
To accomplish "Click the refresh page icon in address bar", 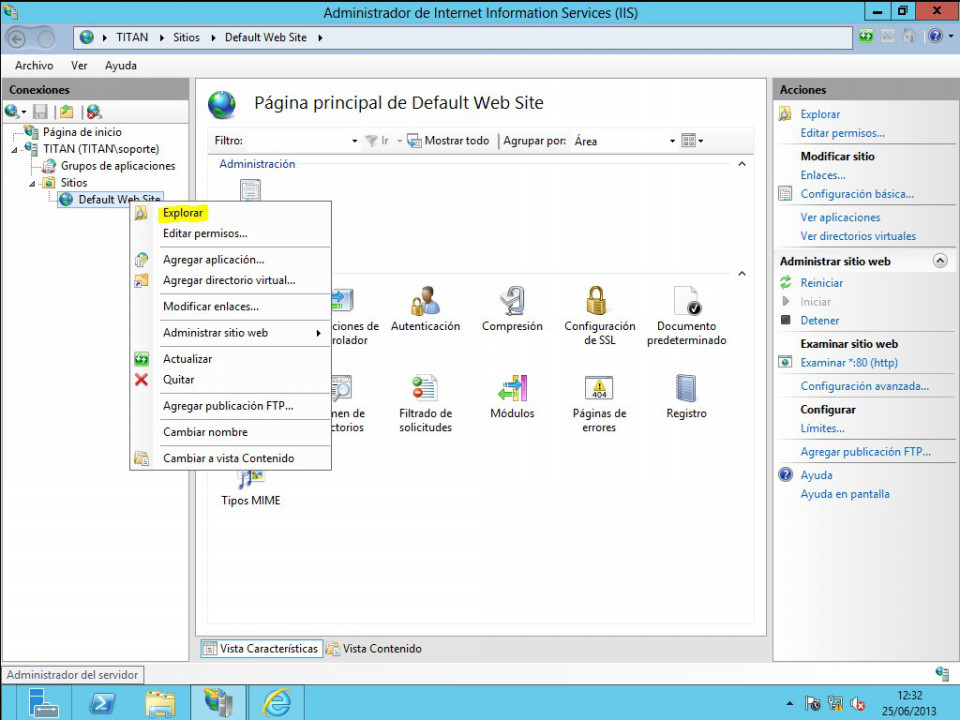I will (x=866, y=36).
